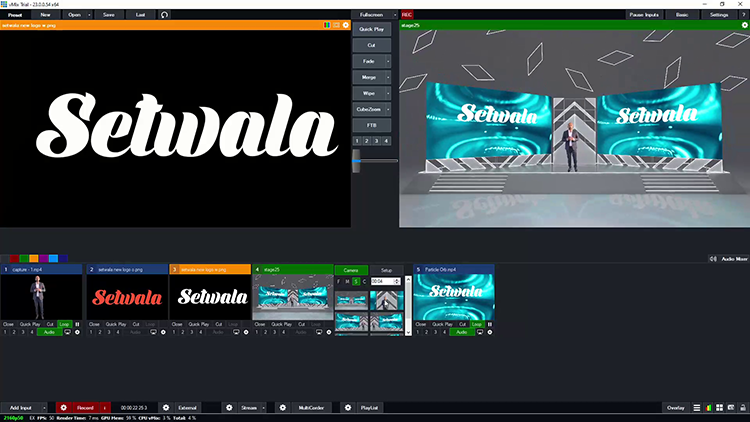The image size is (750, 422).
Task: Switch to the Setup tab in stage25
Action: [386, 270]
